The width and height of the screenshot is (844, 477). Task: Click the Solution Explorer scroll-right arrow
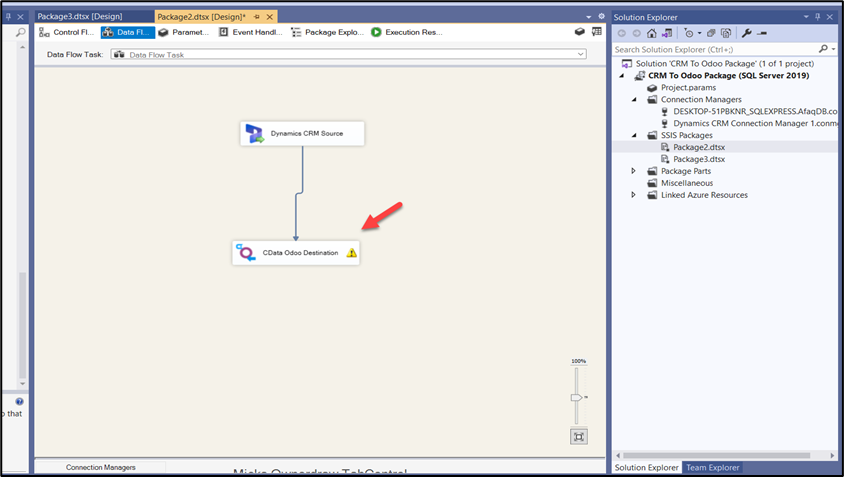(833, 455)
